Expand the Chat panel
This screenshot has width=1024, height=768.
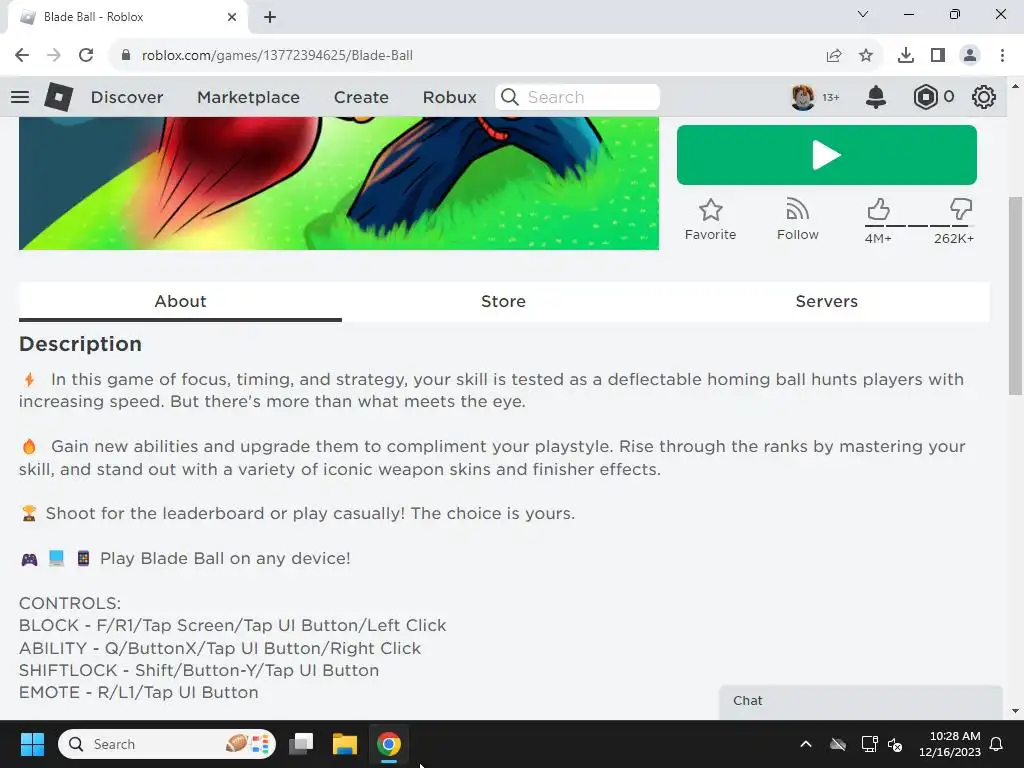tap(861, 701)
